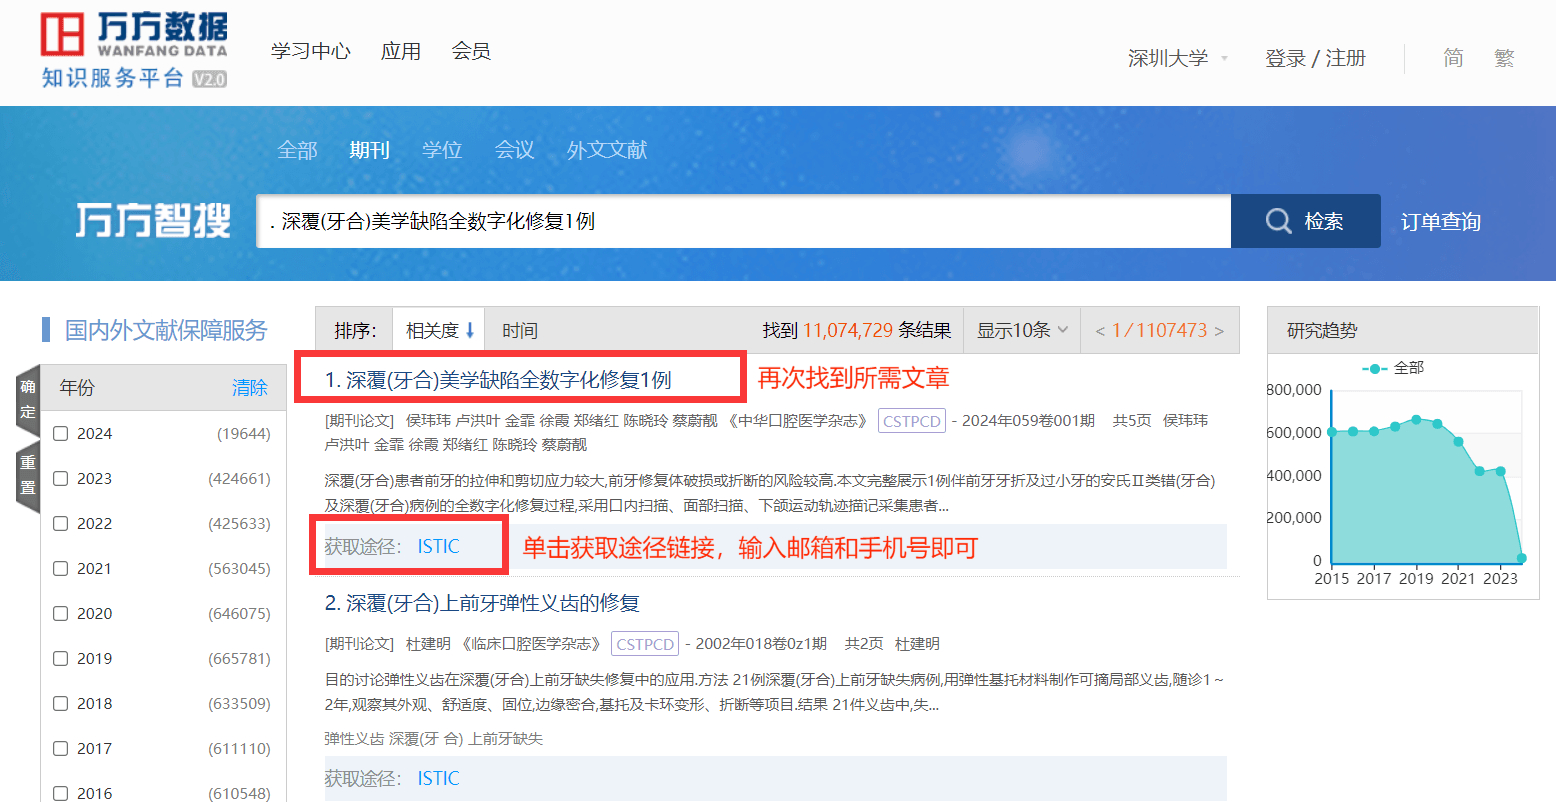Switch to the 全部 search tab
1556x802 pixels.
tap(297, 150)
